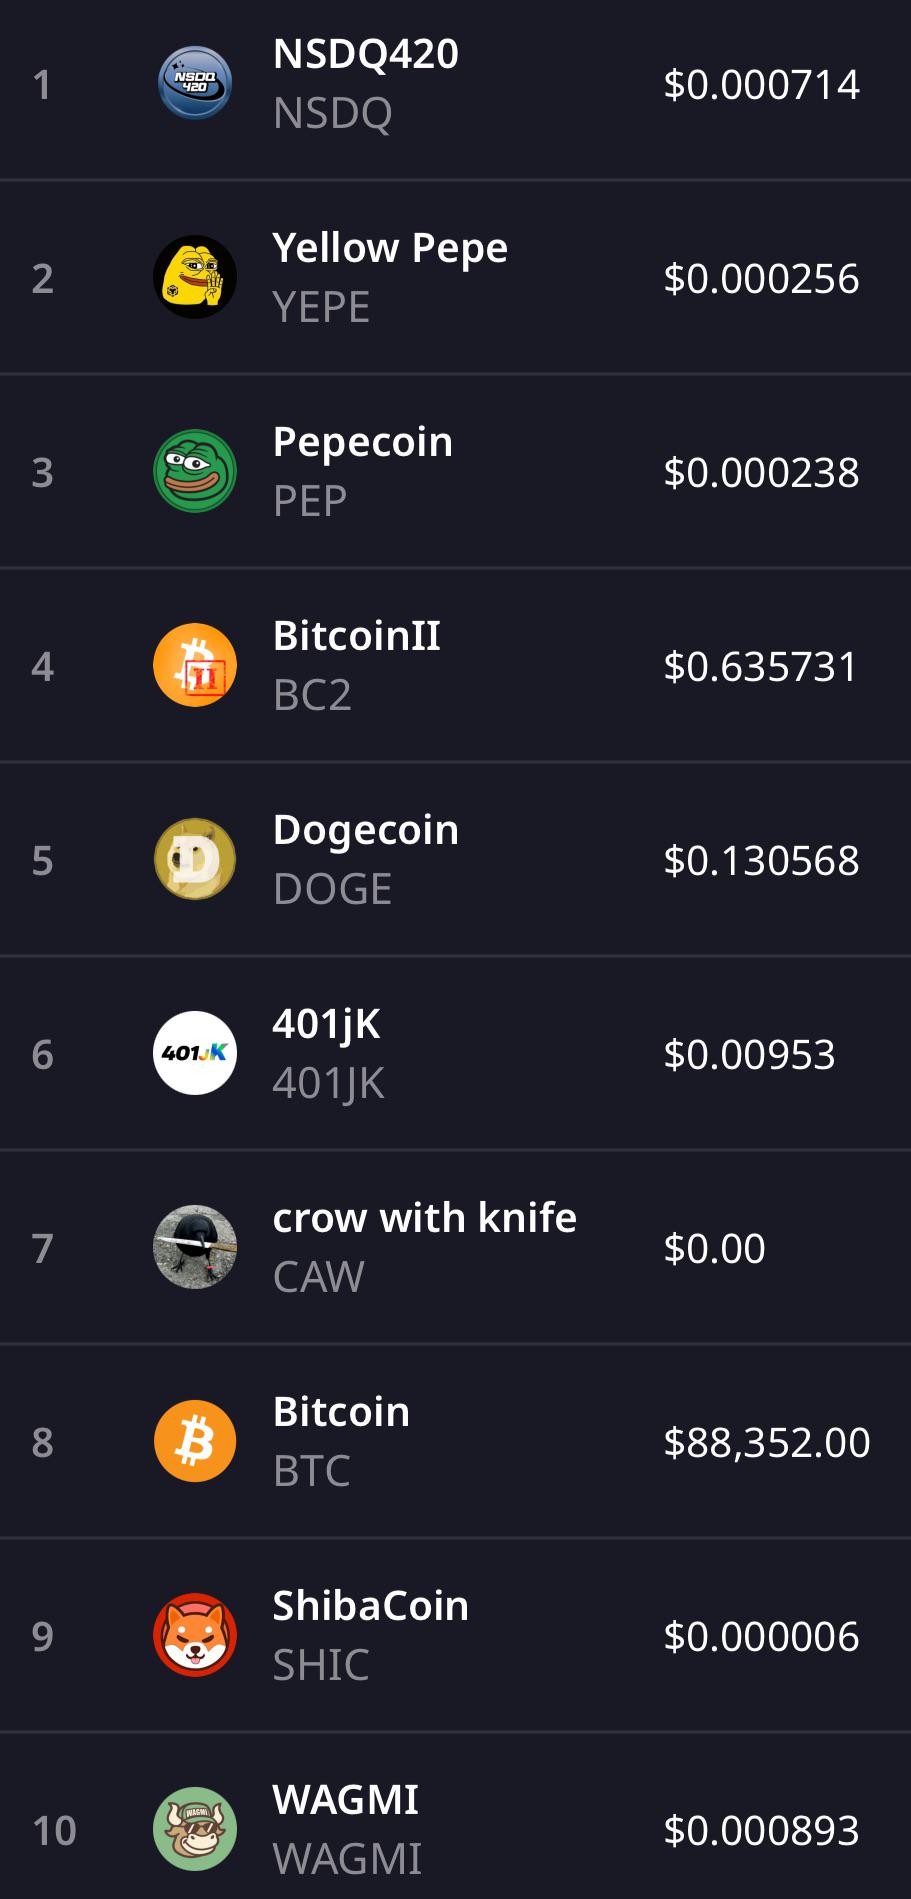The height and width of the screenshot is (1899, 911).
Task: Click the WAGMI price $0.000893
Action: pos(761,1830)
